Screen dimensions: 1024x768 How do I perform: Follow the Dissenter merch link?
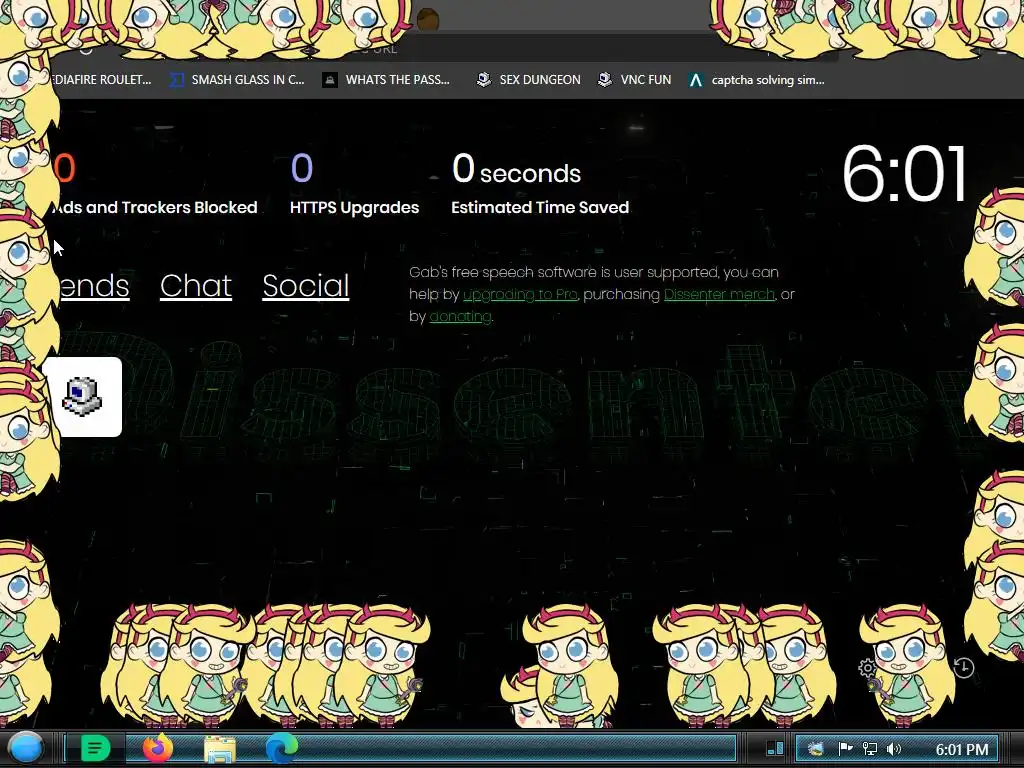[719, 295]
